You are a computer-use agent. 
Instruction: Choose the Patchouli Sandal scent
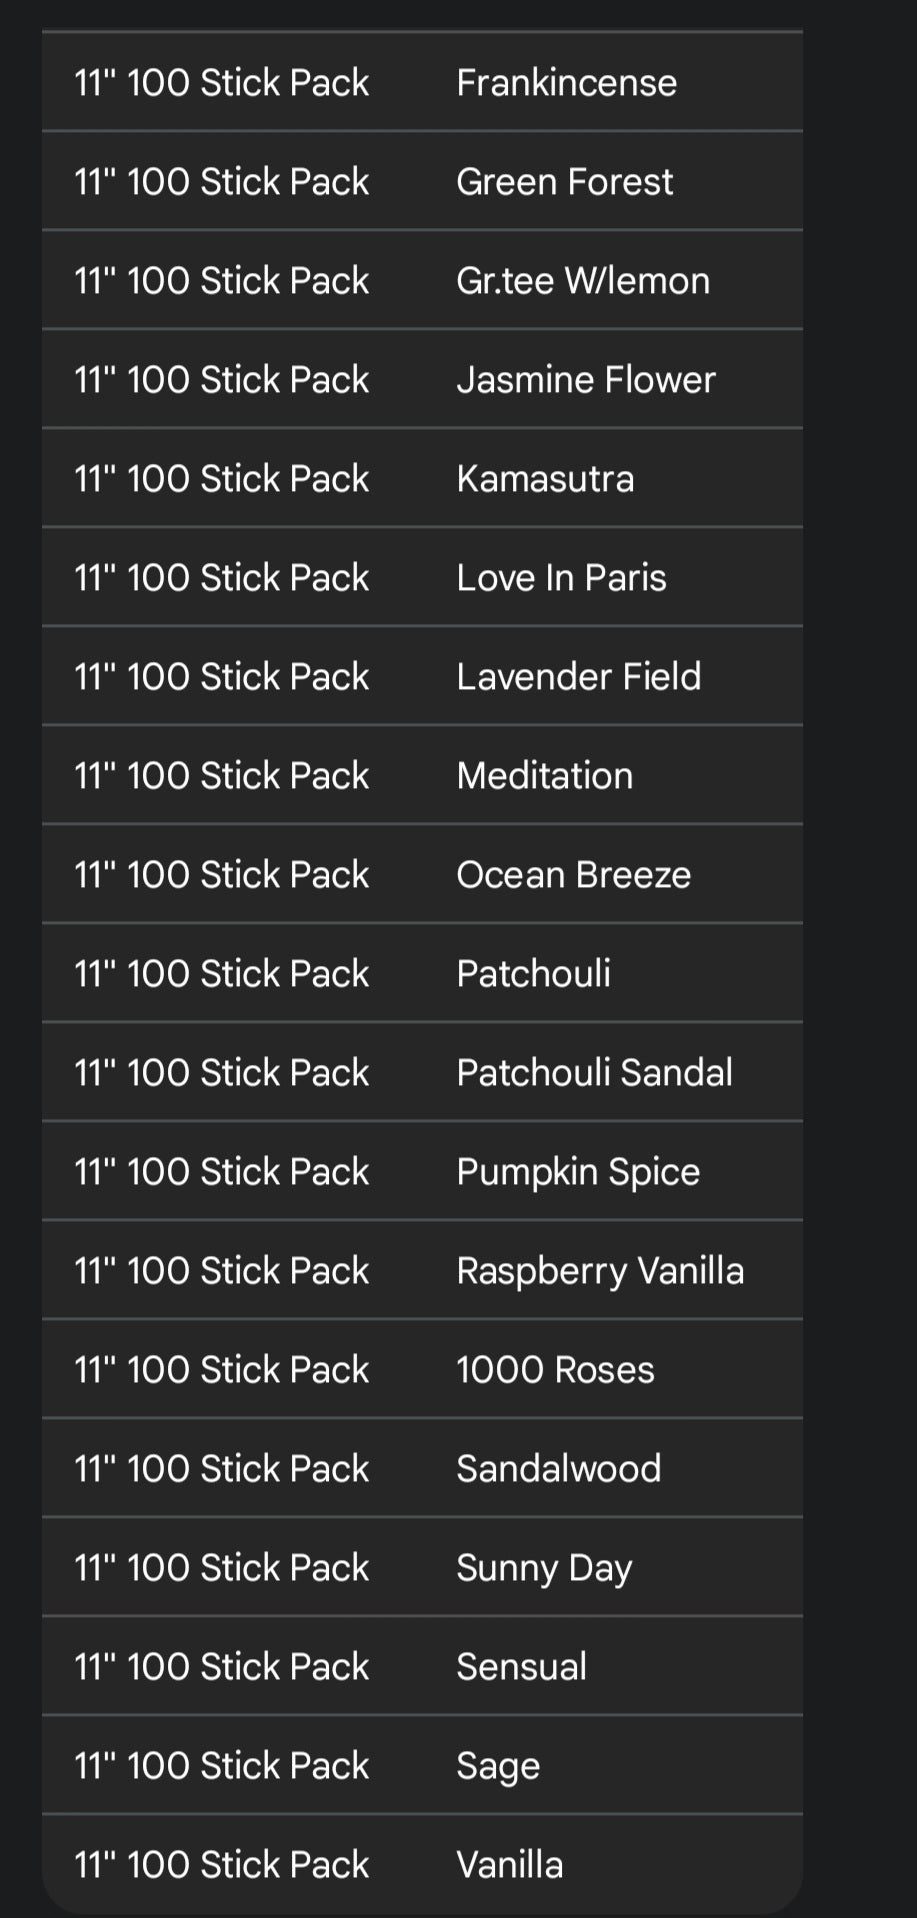click(594, 1073)
